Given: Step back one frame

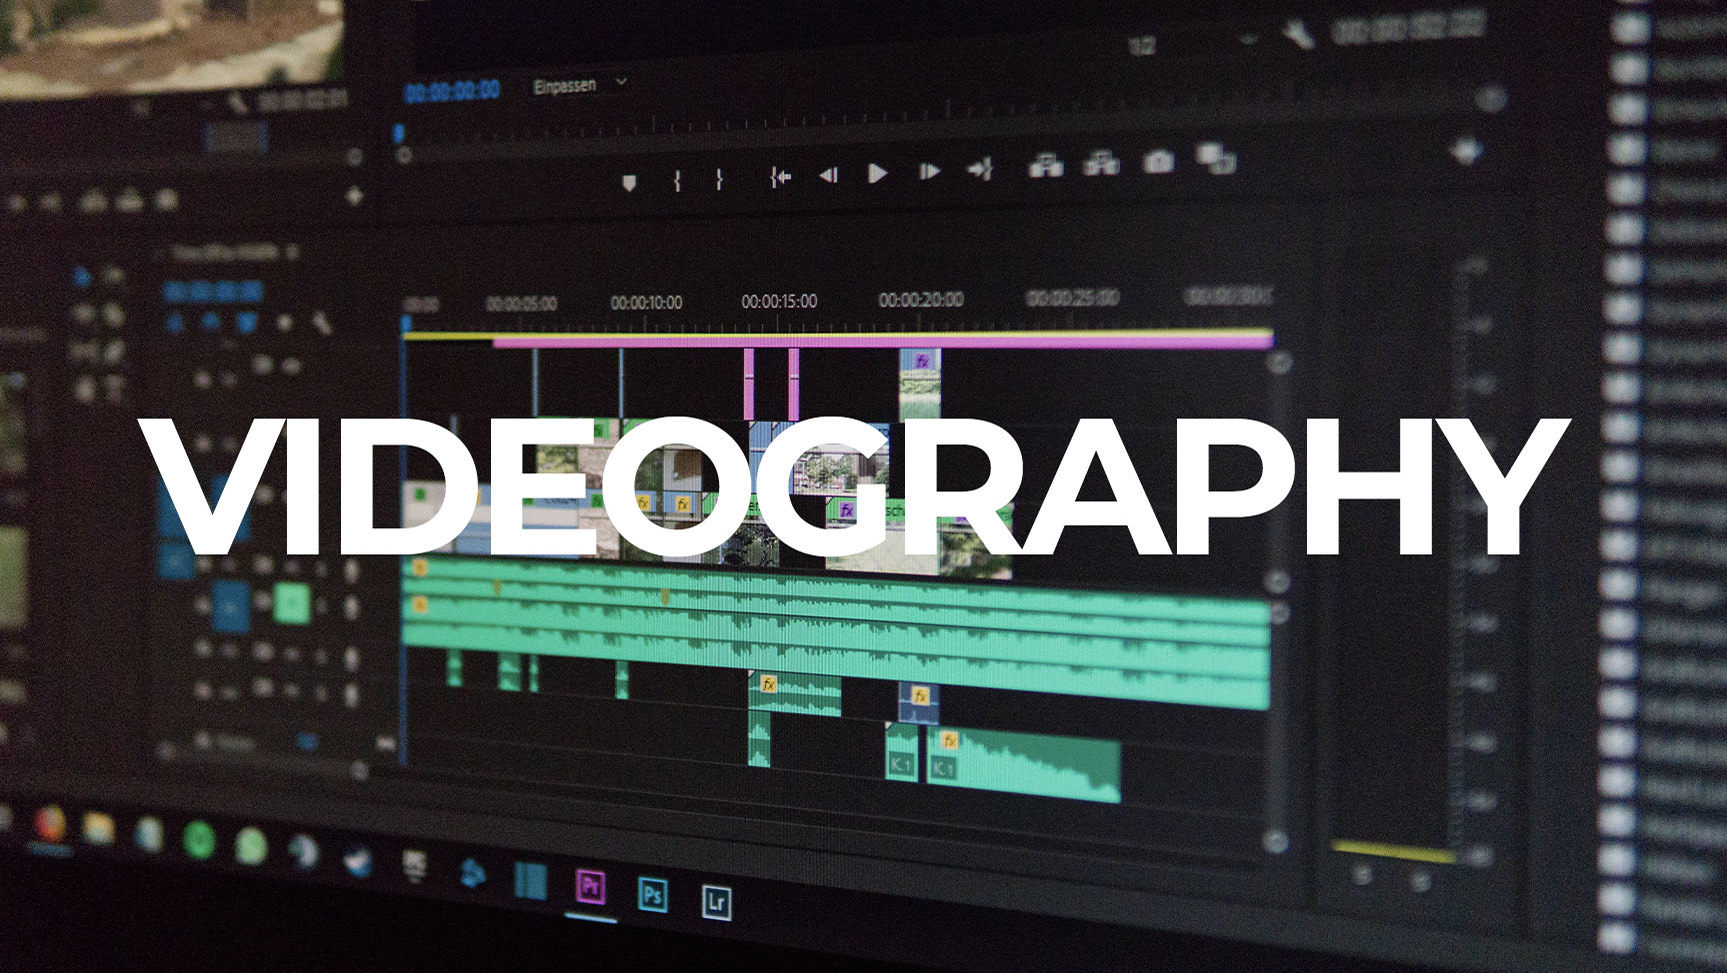Looking at the screenshot, I should tap(828, 175).
